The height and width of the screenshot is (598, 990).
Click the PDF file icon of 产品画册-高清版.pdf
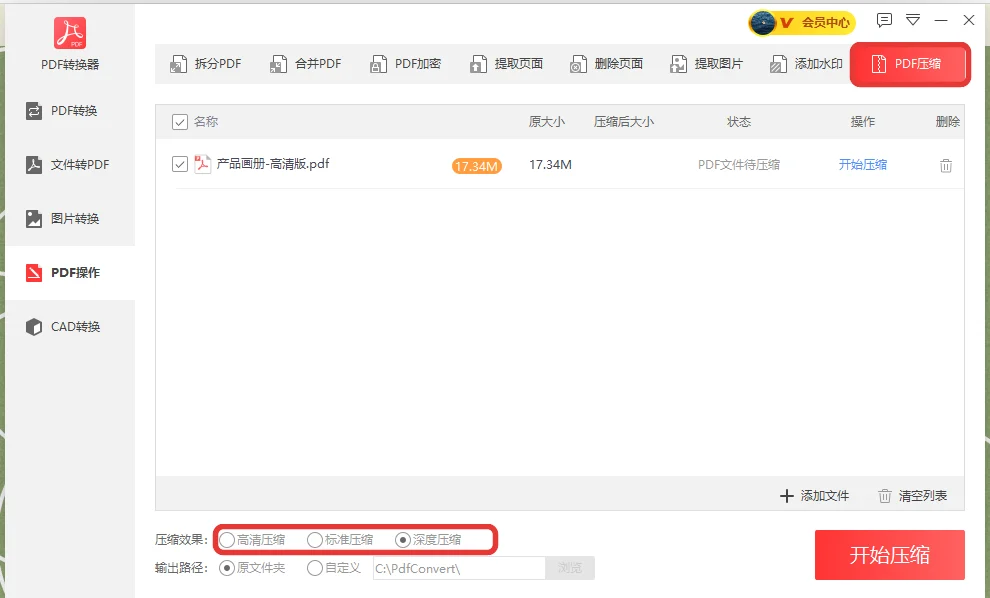pyautogui.click(x=202, y=164)
